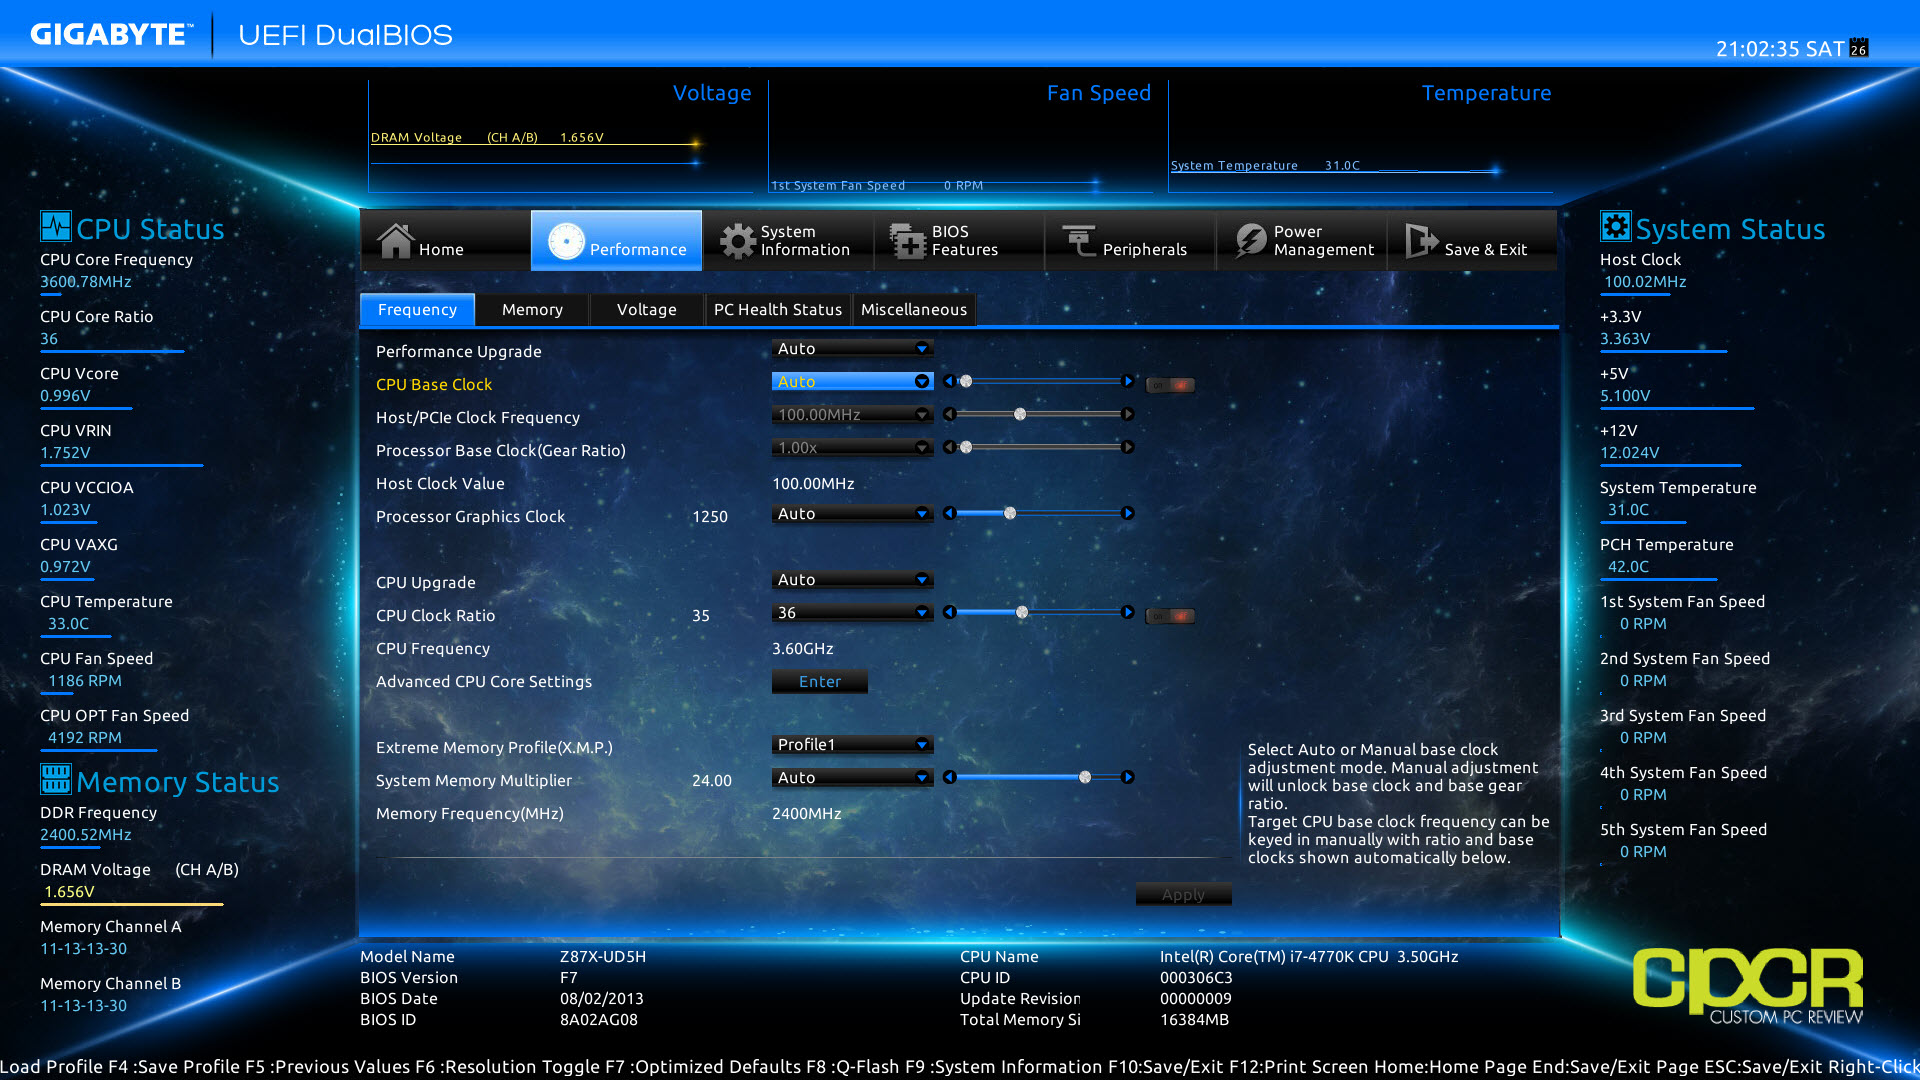Open Performance Upgrade Auto dropdown
The image size is (1920, 1080).
[x=852, y=348]
